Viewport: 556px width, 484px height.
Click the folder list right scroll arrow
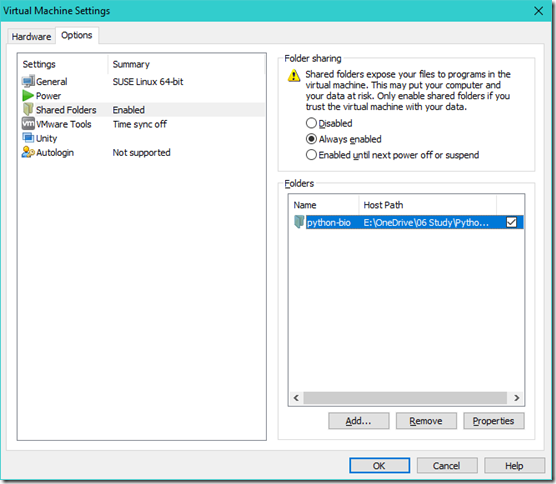coord(517,398)
